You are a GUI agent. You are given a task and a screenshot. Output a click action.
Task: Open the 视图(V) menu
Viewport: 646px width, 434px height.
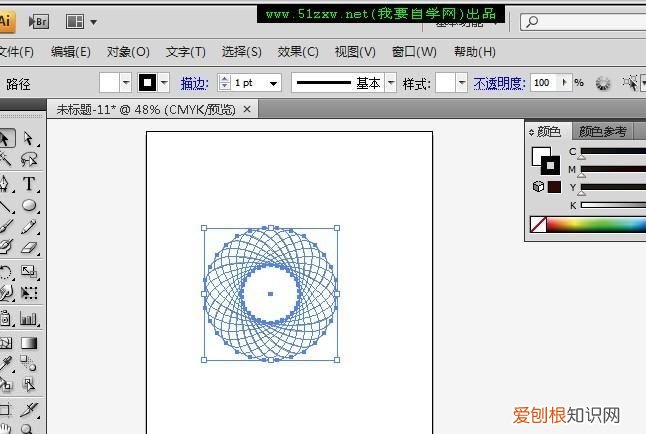pos(355,52)
